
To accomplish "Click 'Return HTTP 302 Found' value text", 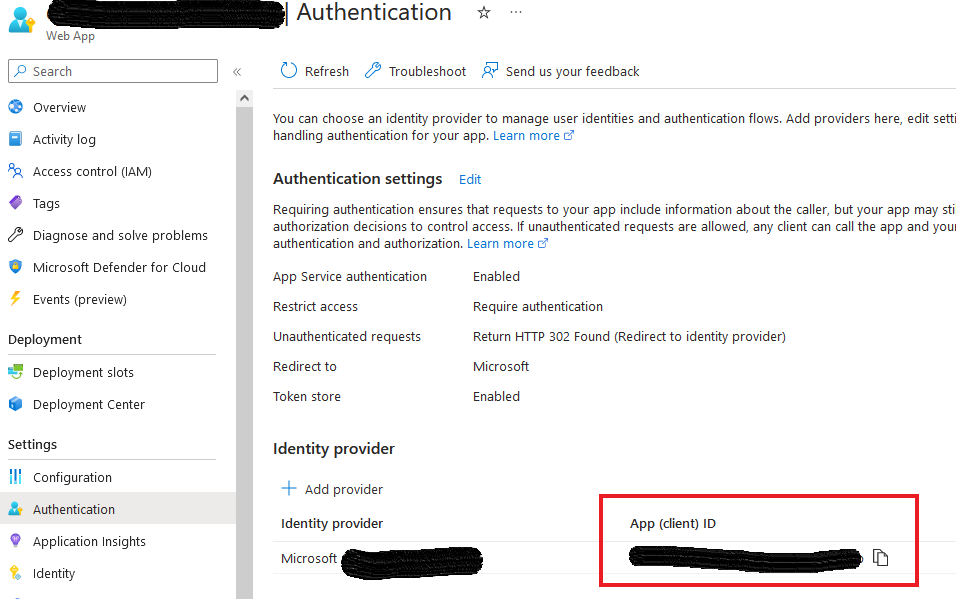I will click(x=629, y=337).
